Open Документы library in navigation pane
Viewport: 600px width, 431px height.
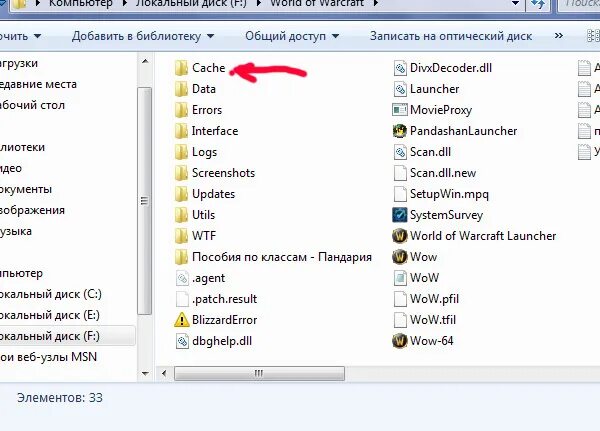(26, 189)
